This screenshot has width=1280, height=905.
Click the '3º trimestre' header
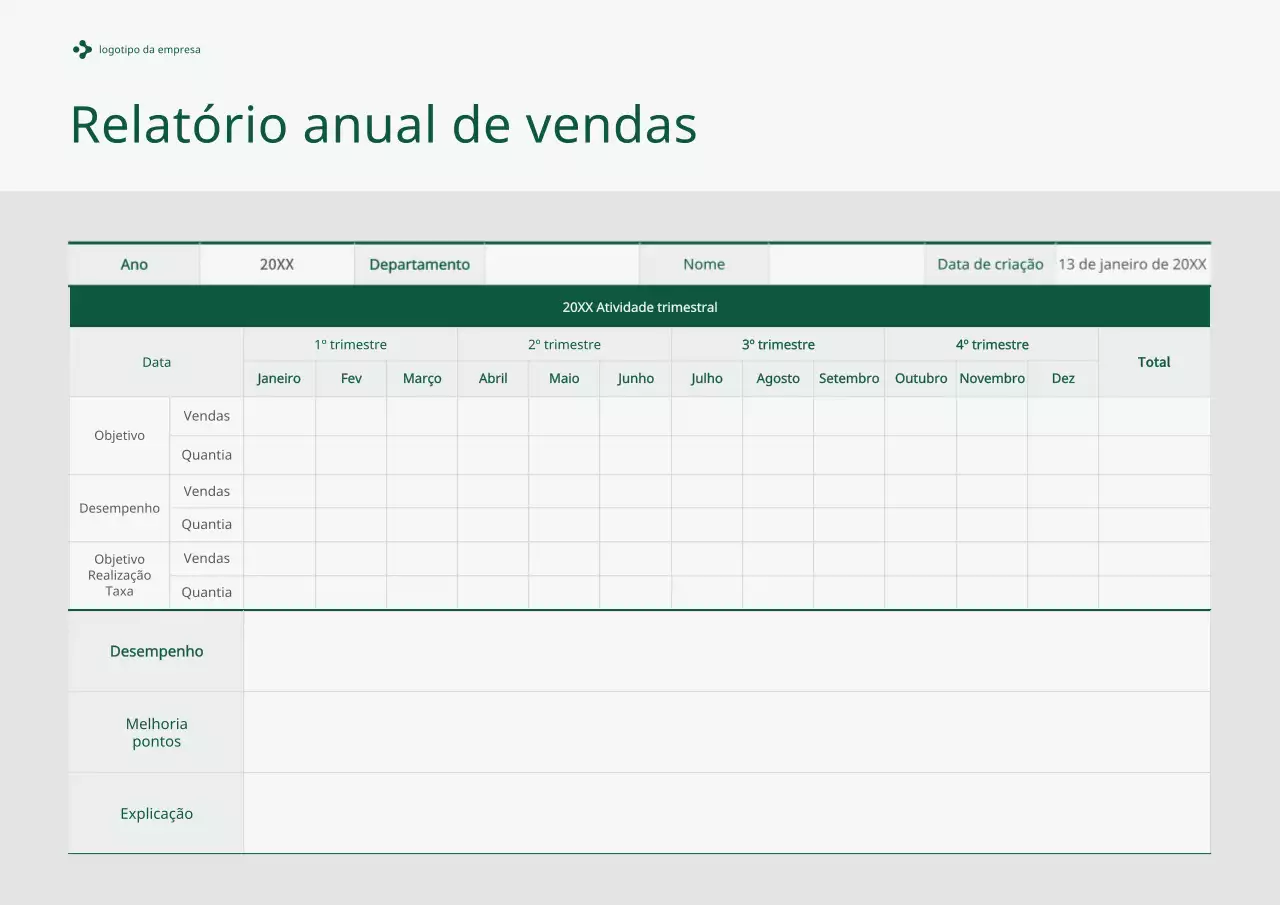pyautogui.click(x=778, y=344)
